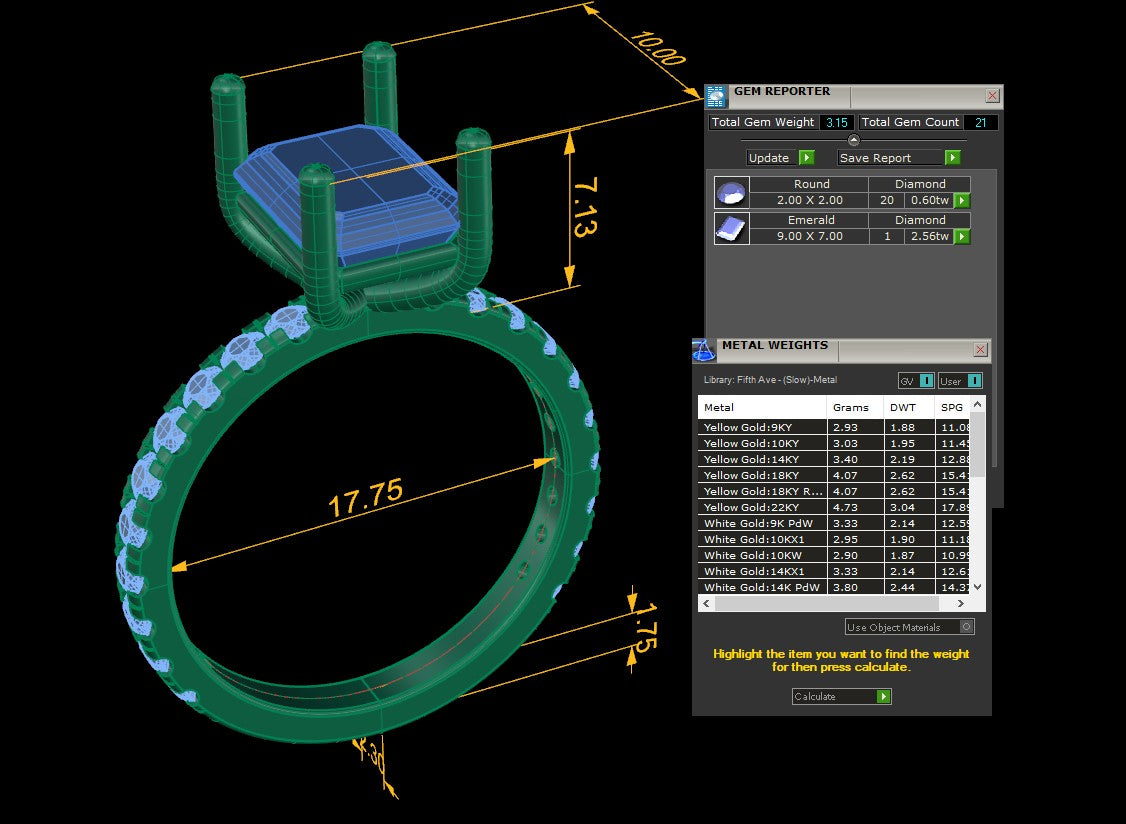Image resolution: width=1126 pixels, height=824 pixels.
Task: Select White Gold:10KW metal row
Action: (x=762, y=555)
